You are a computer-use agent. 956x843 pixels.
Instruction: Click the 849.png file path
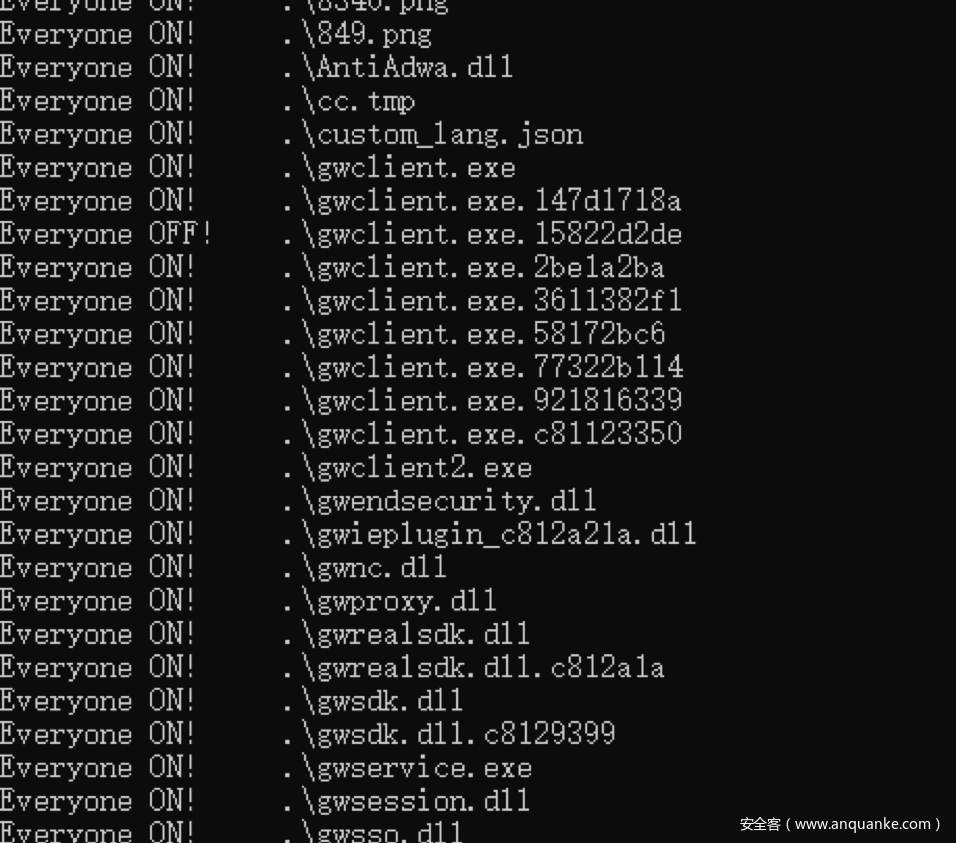pos(357,35)
